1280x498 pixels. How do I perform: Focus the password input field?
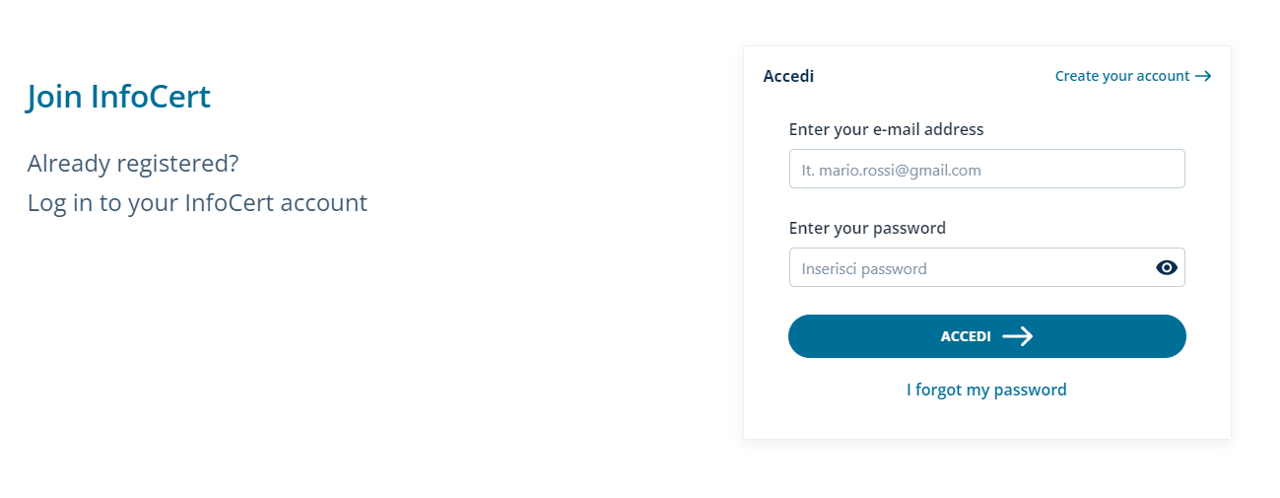pos(970,268)
